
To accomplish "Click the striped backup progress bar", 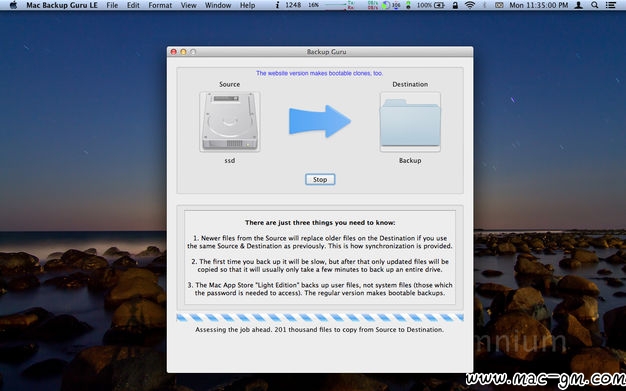I will tap(320, 318).
